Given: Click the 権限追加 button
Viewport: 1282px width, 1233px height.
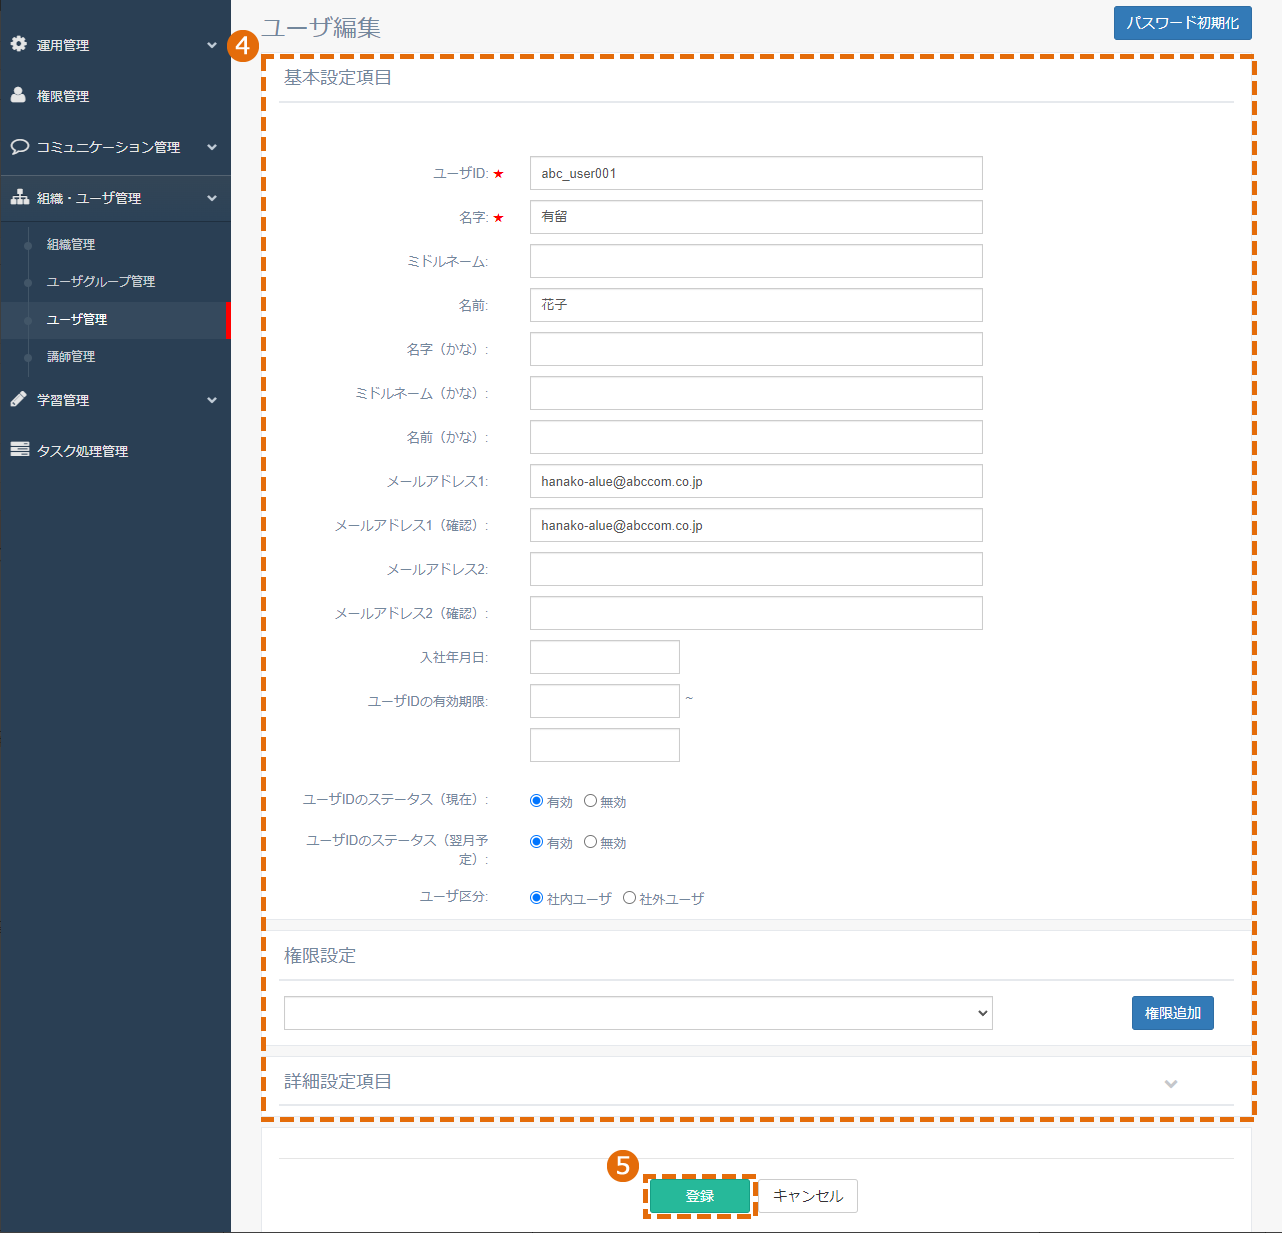Looking at the screenshot, I should [x=1173, y=1013].
